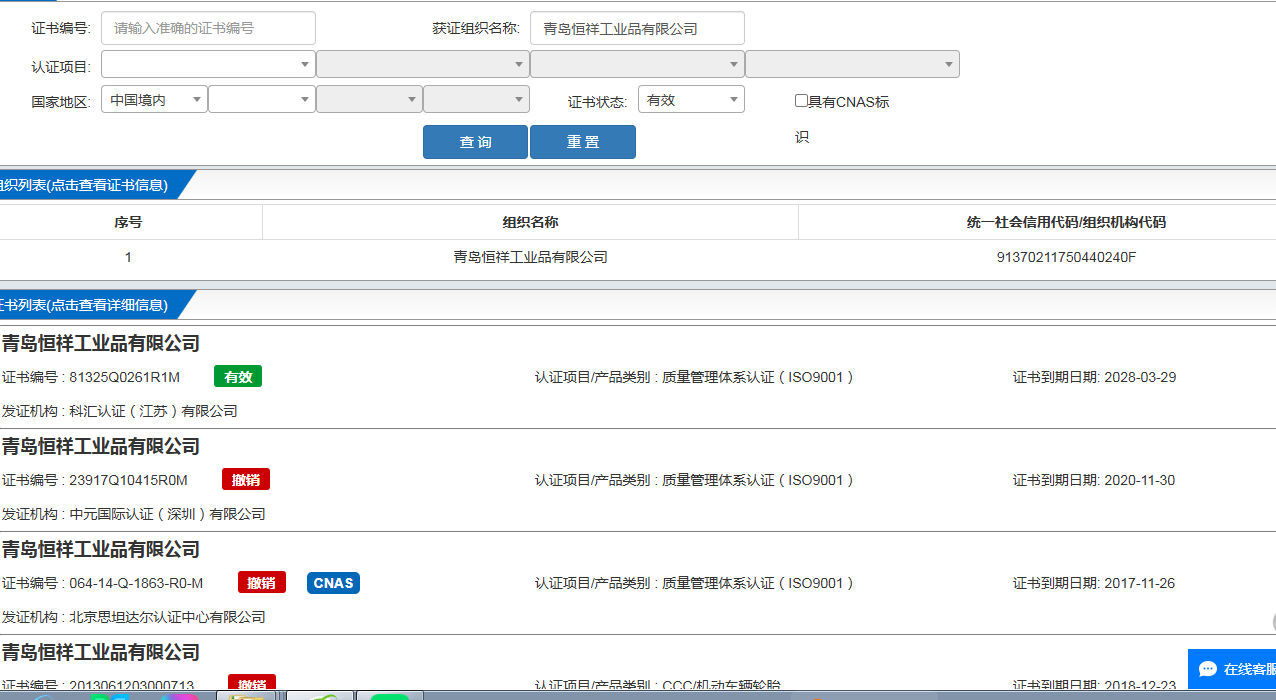Click expiry date 2028-03-29
The image size is (1276, 700).
tap(1140, 377)
